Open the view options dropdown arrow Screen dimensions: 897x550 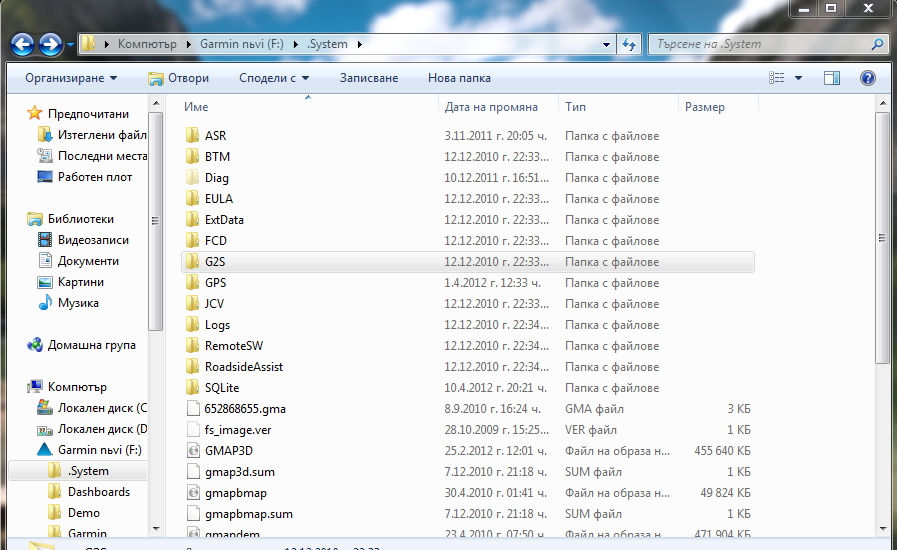[x=798, y=78]
